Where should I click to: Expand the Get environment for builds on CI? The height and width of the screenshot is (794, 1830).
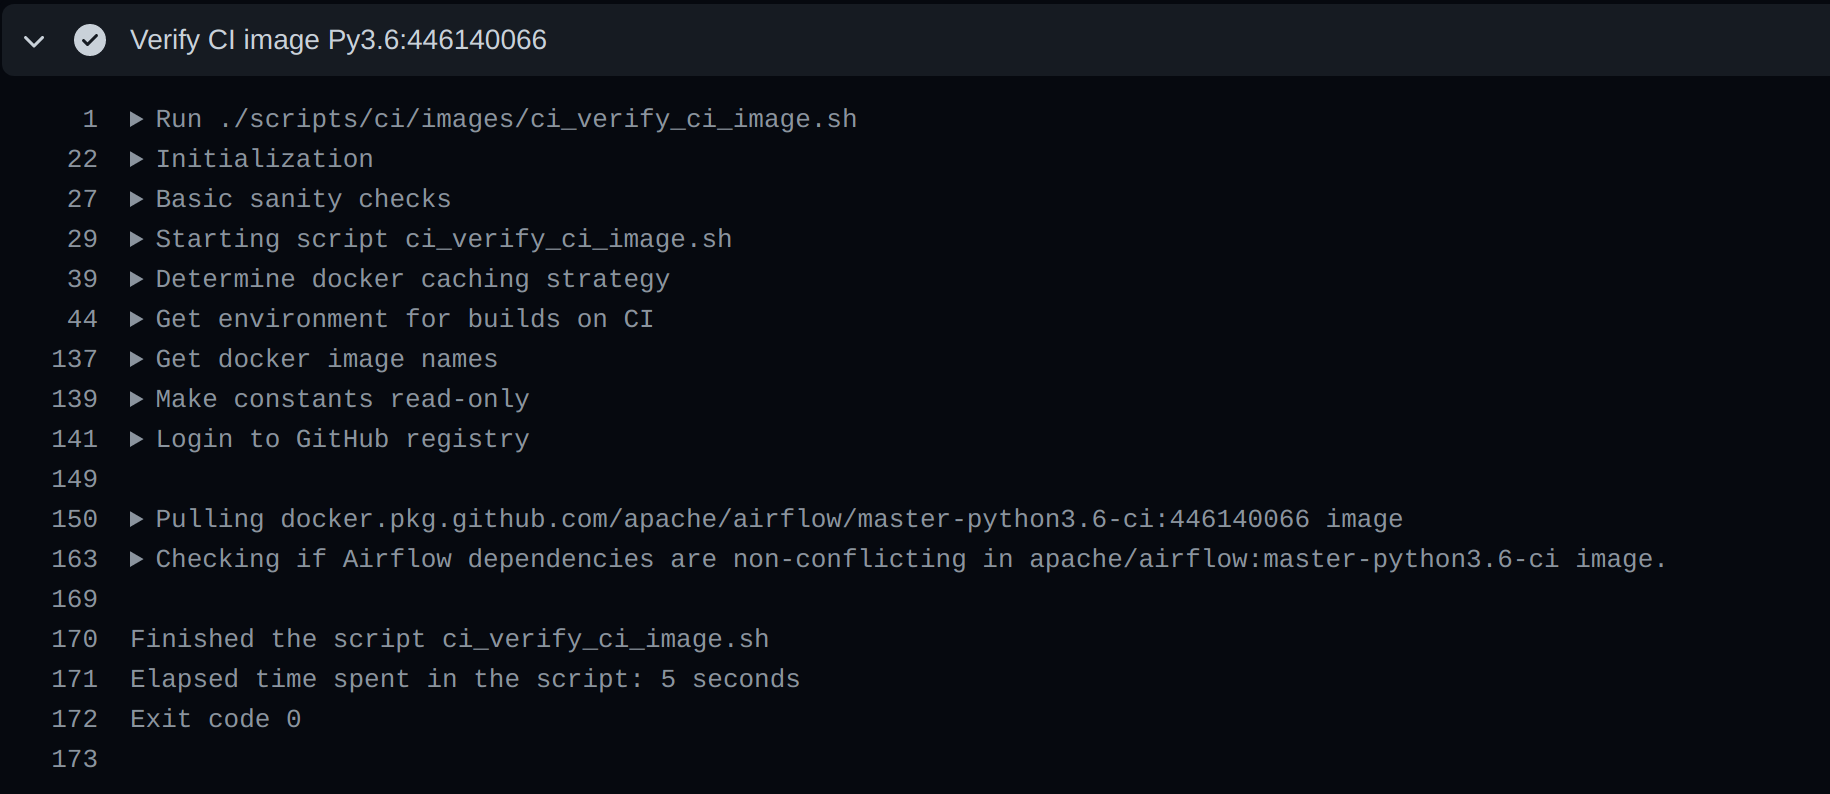pos(137,318)
